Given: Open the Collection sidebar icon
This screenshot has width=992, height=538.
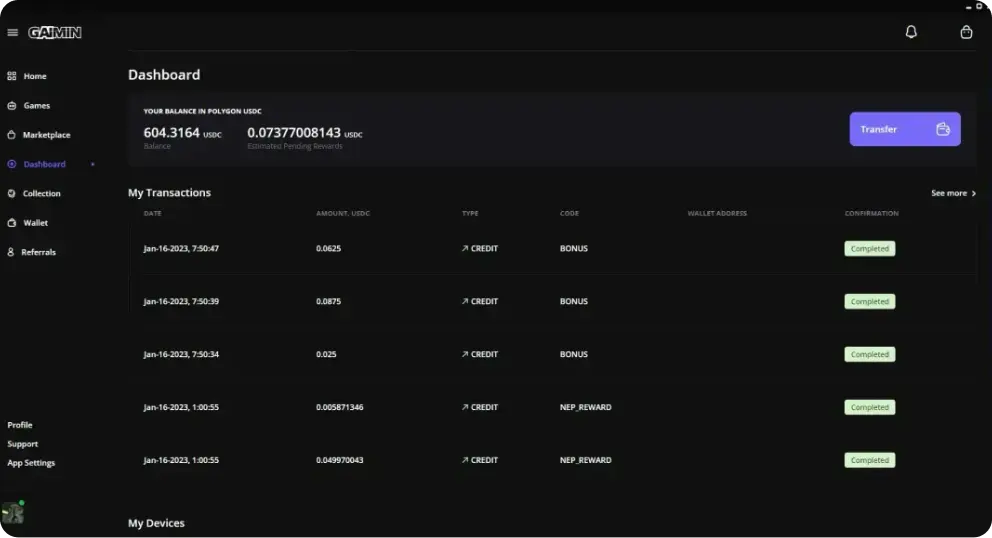Looking at the screenshot, I should point(12,193).
